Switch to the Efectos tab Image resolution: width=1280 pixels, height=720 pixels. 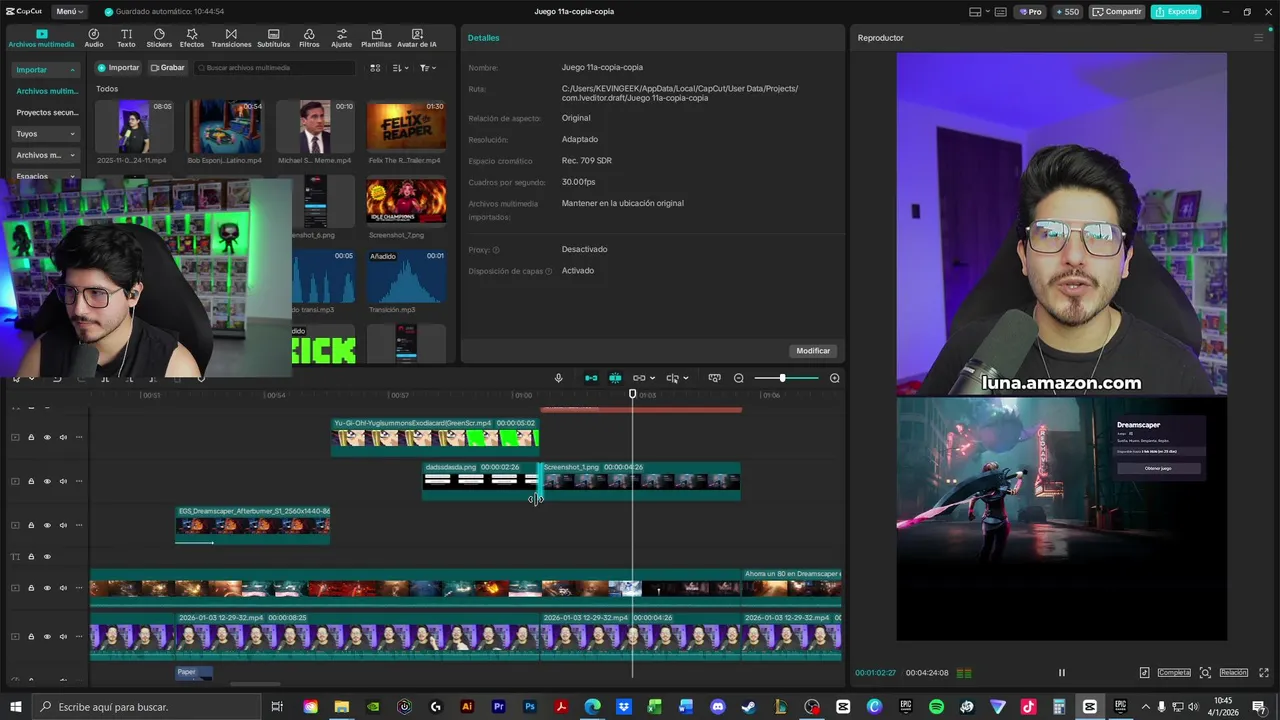192,38
